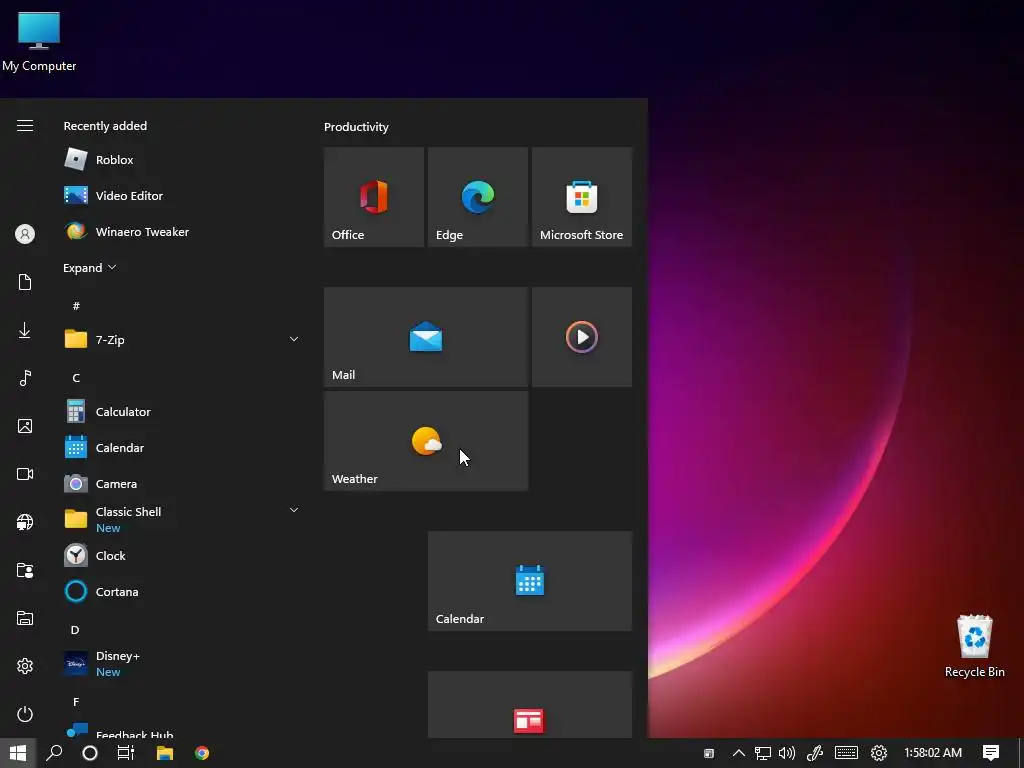This screenshot has height=768, width=1024.
Task: Open the Calendar tile in the tile area
Action: tap(530, 581)
